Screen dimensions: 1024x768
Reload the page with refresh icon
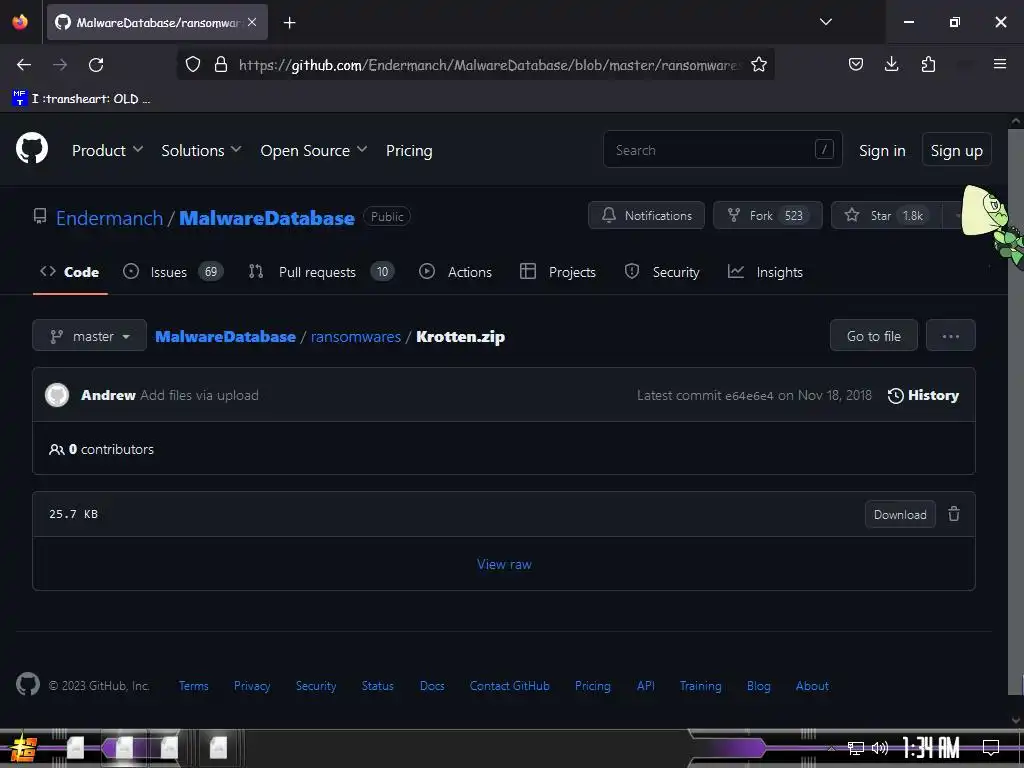pyautogui.click(x=96, y=65)
